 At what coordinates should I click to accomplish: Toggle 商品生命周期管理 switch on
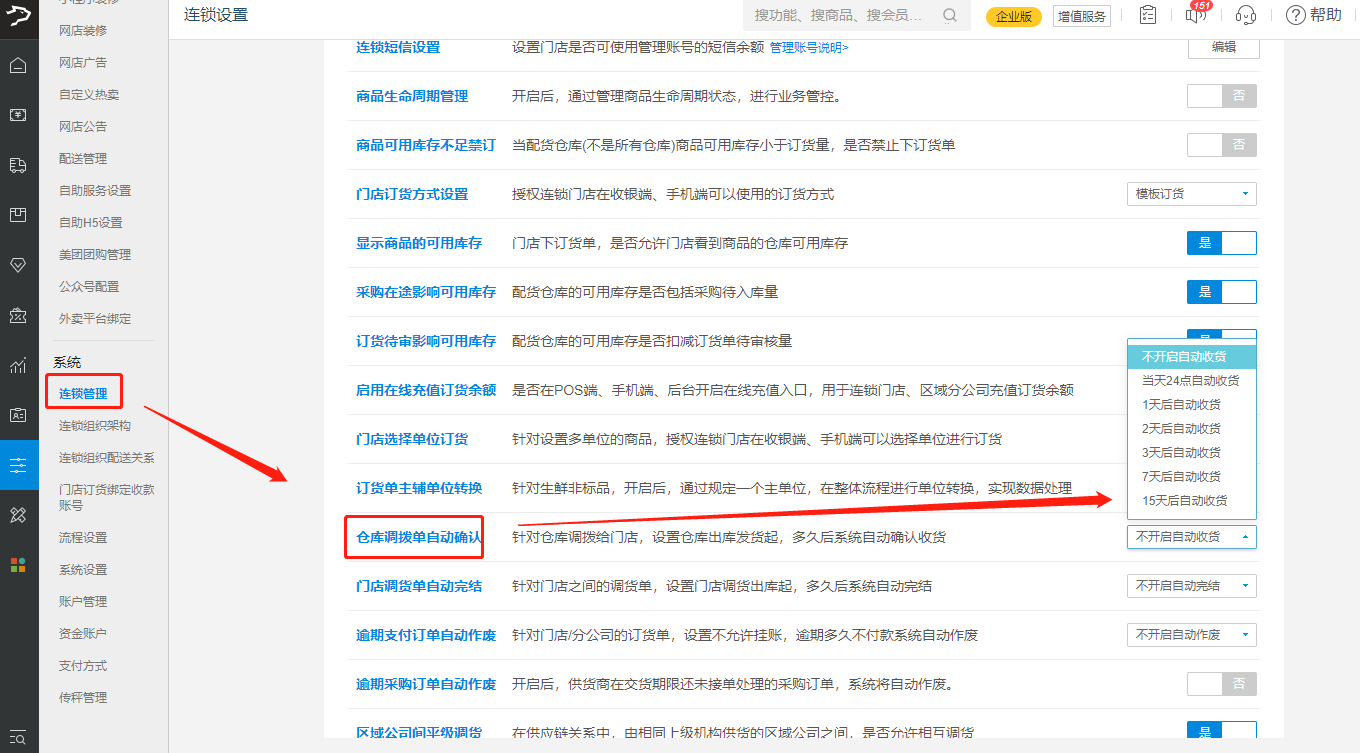click(x=1221, y=95)
